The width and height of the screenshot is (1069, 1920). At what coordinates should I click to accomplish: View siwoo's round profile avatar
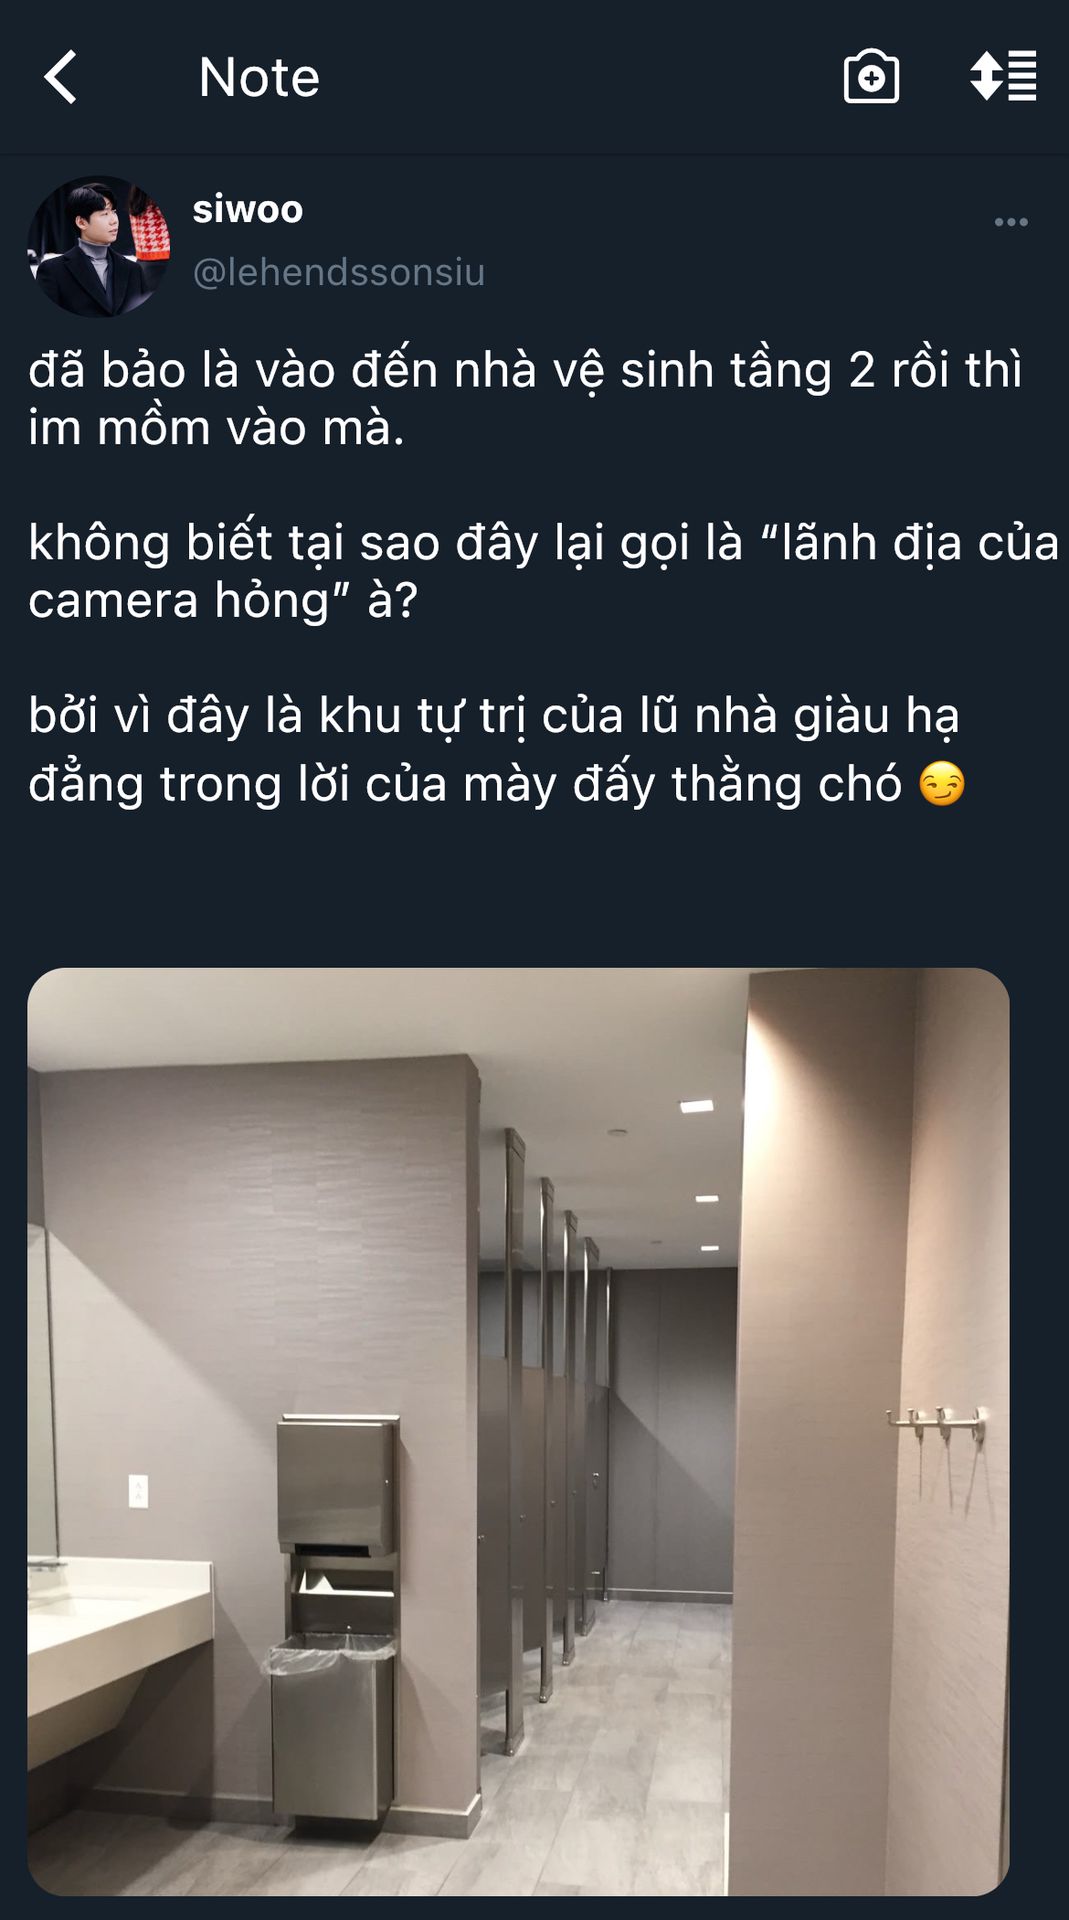pyautogui.click(x=98, y=247)
